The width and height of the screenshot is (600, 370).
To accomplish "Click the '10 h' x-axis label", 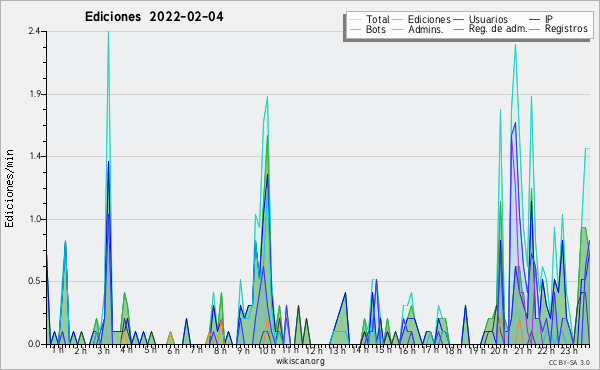I will tap(267, 350).
